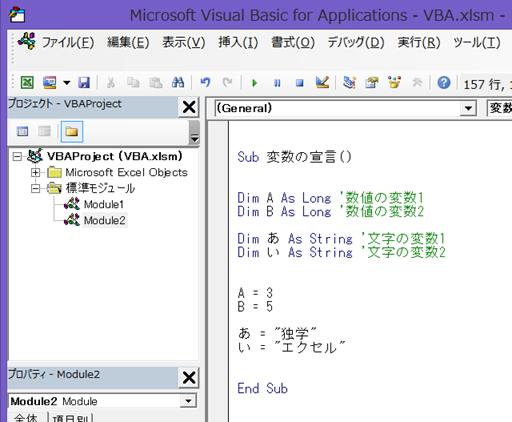Viewport: 512px width, 422px height.
Task: Stop and reset the macro
Action: pos(300,83)
